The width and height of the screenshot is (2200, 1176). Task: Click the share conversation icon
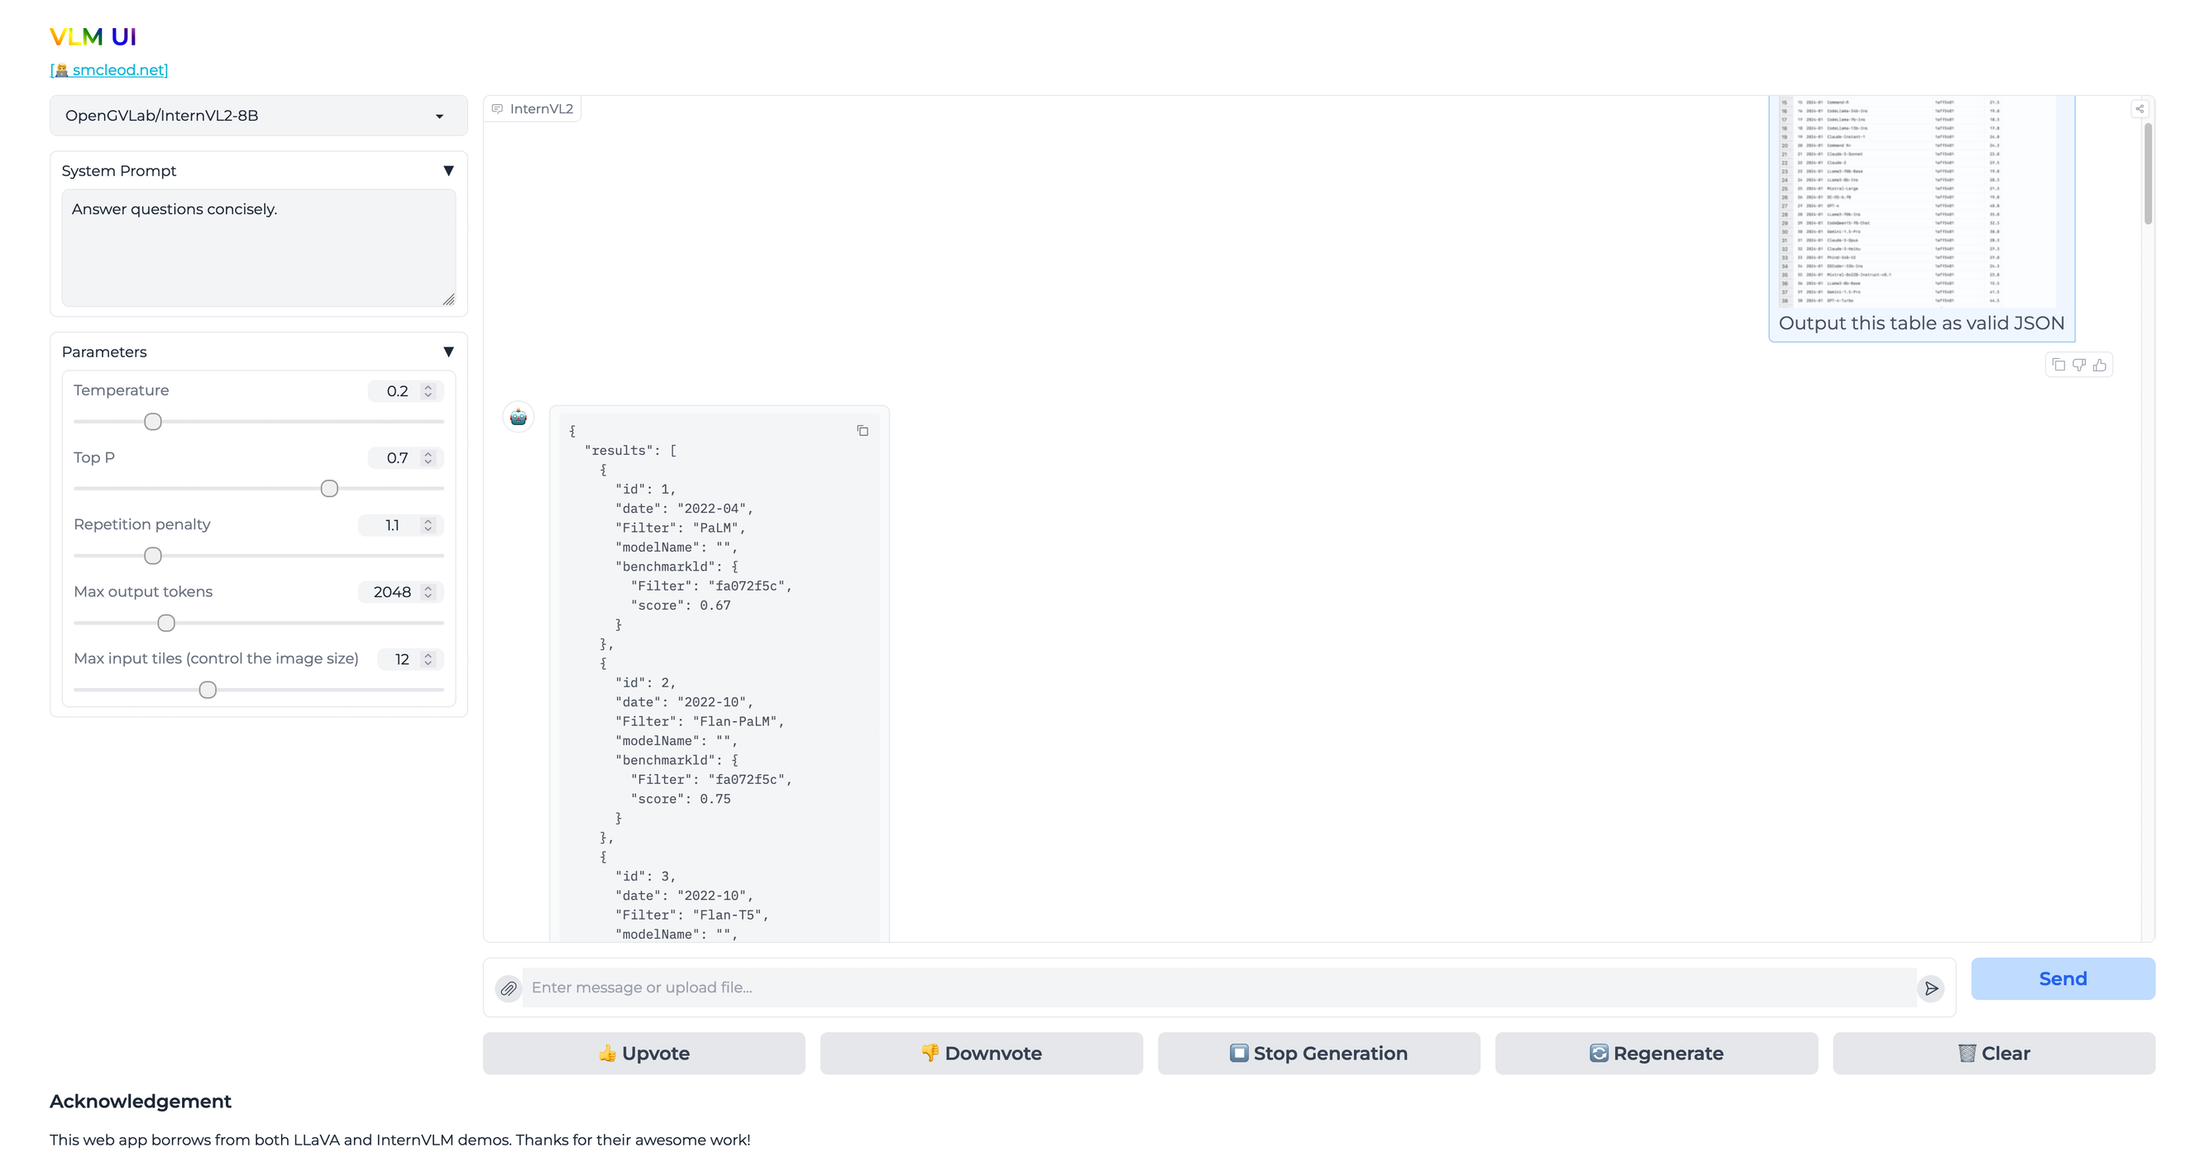(2139, 109)
